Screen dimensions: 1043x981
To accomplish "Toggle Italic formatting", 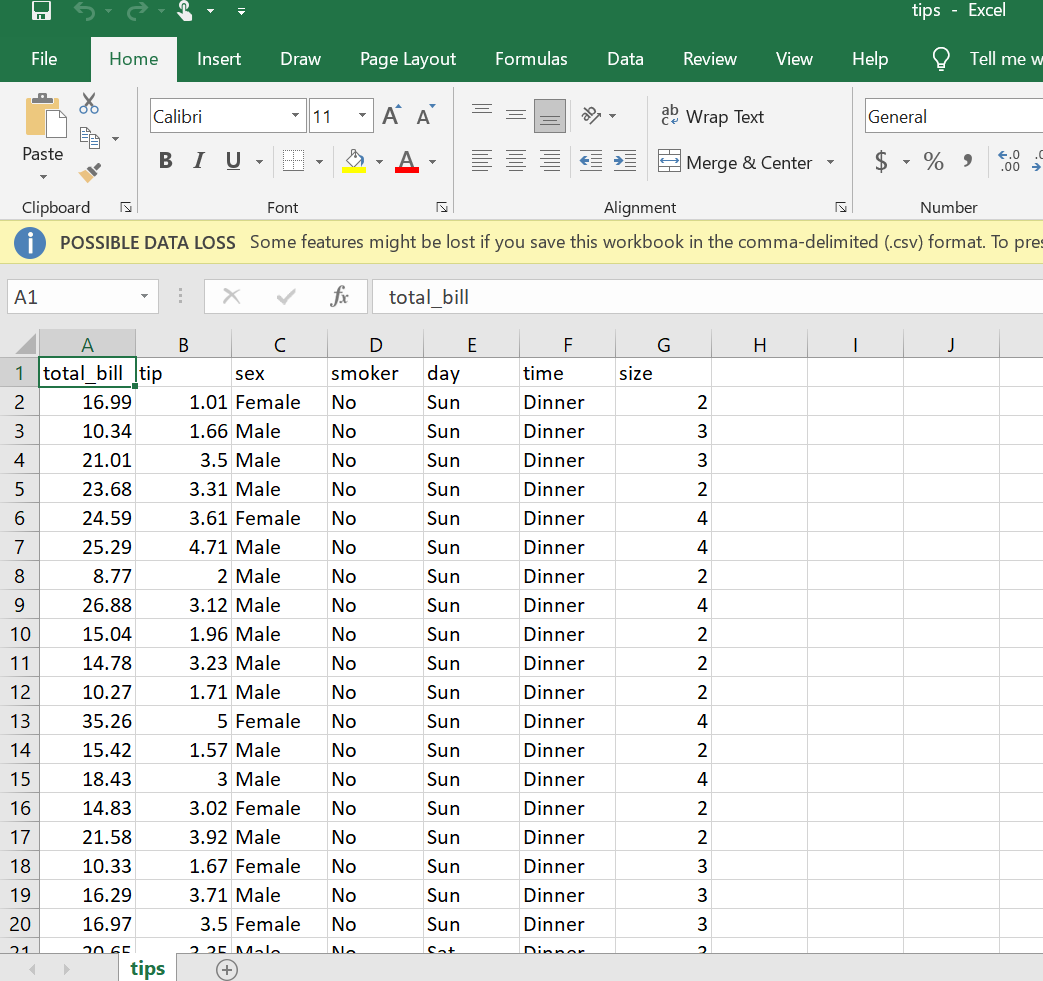I will (x=199, y=161).
